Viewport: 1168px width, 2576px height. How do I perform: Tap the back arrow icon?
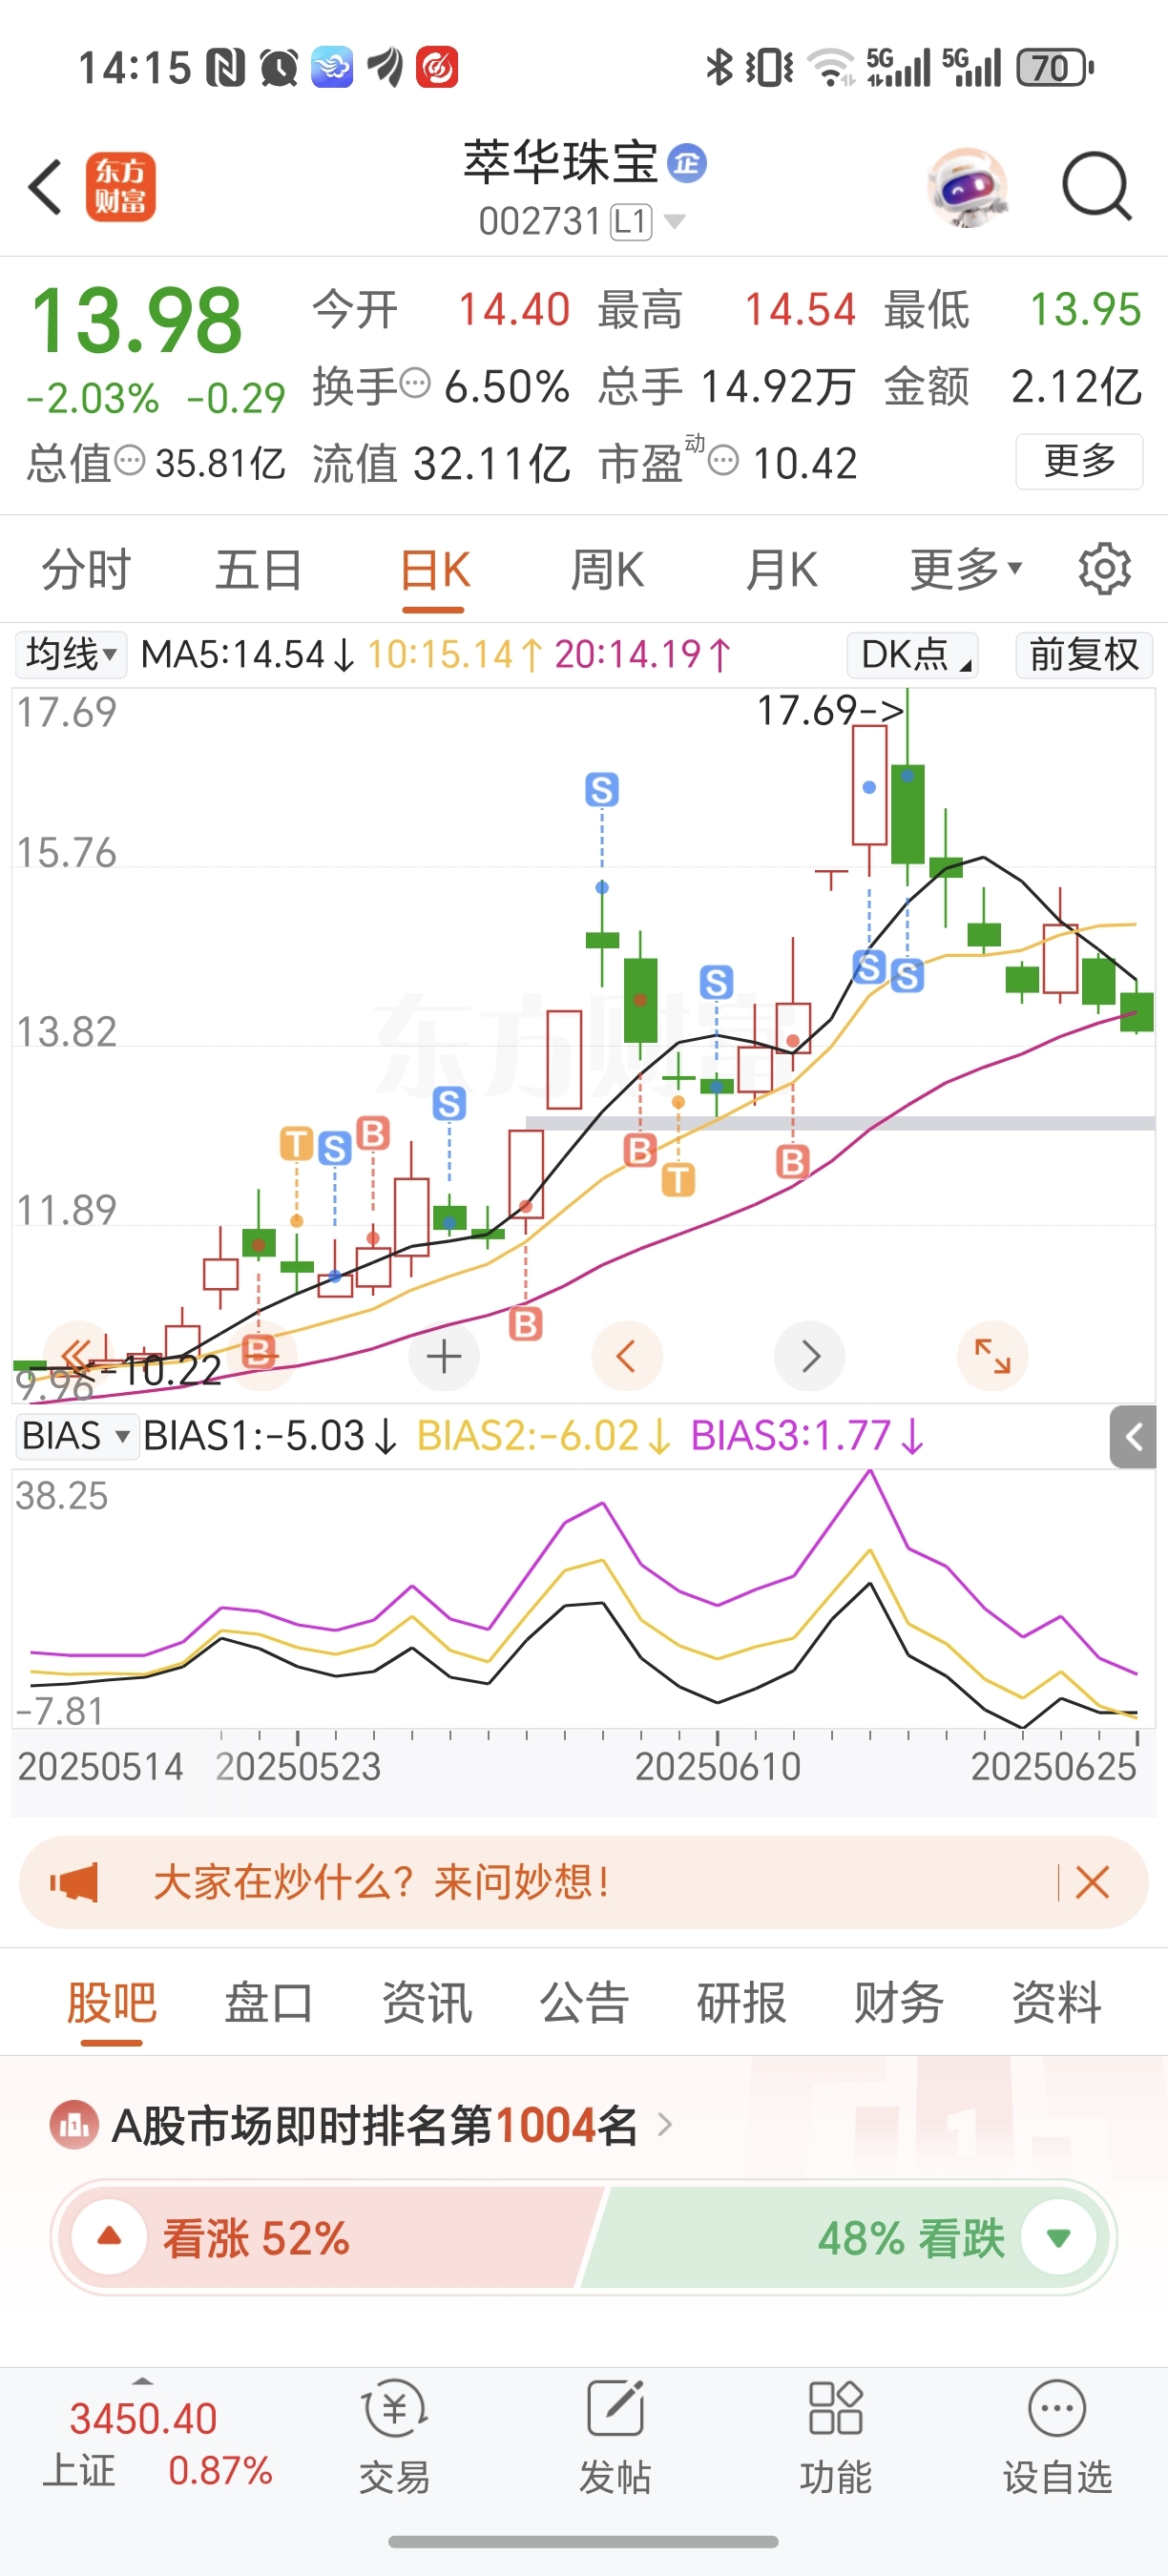click(46, 186)
